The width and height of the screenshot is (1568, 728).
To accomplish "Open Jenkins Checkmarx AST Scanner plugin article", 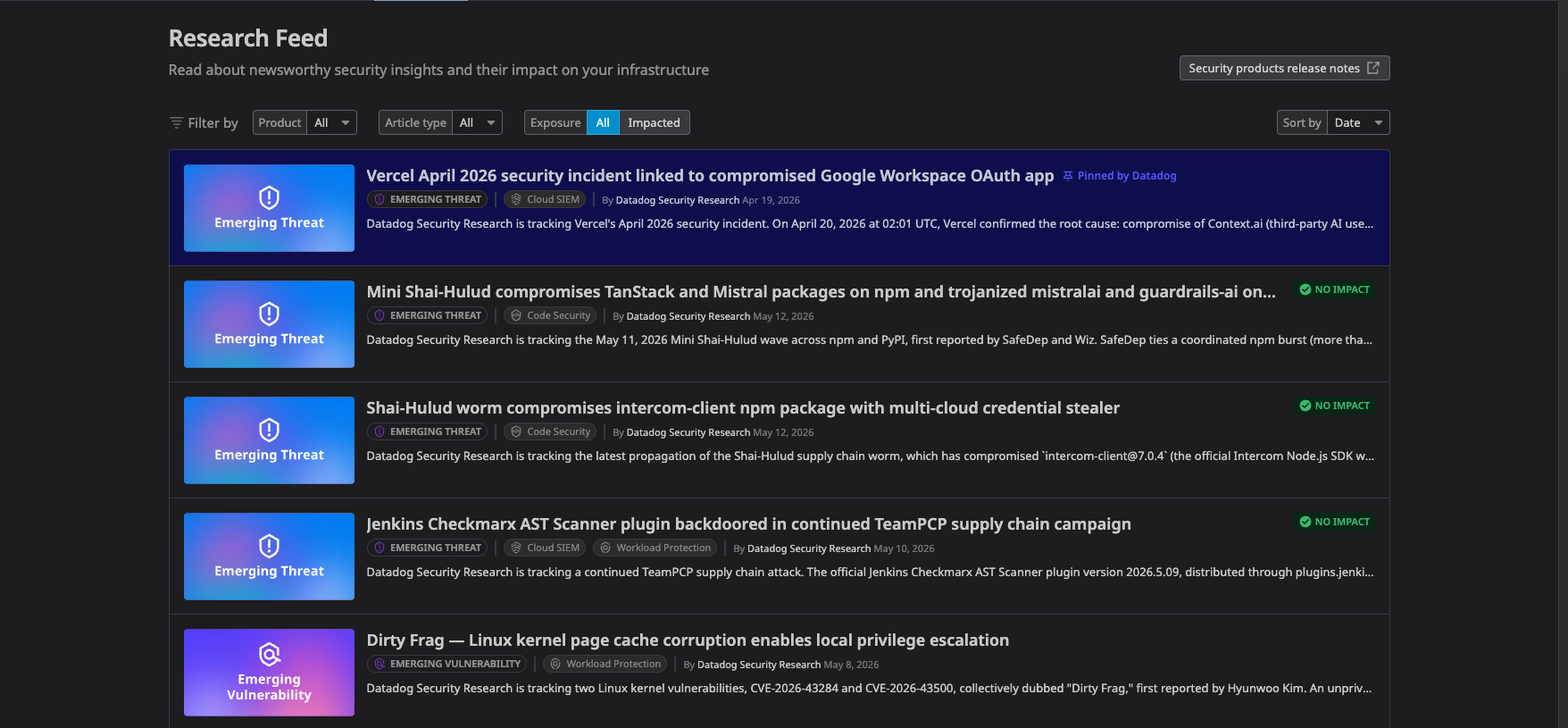I will pos(749,524).
